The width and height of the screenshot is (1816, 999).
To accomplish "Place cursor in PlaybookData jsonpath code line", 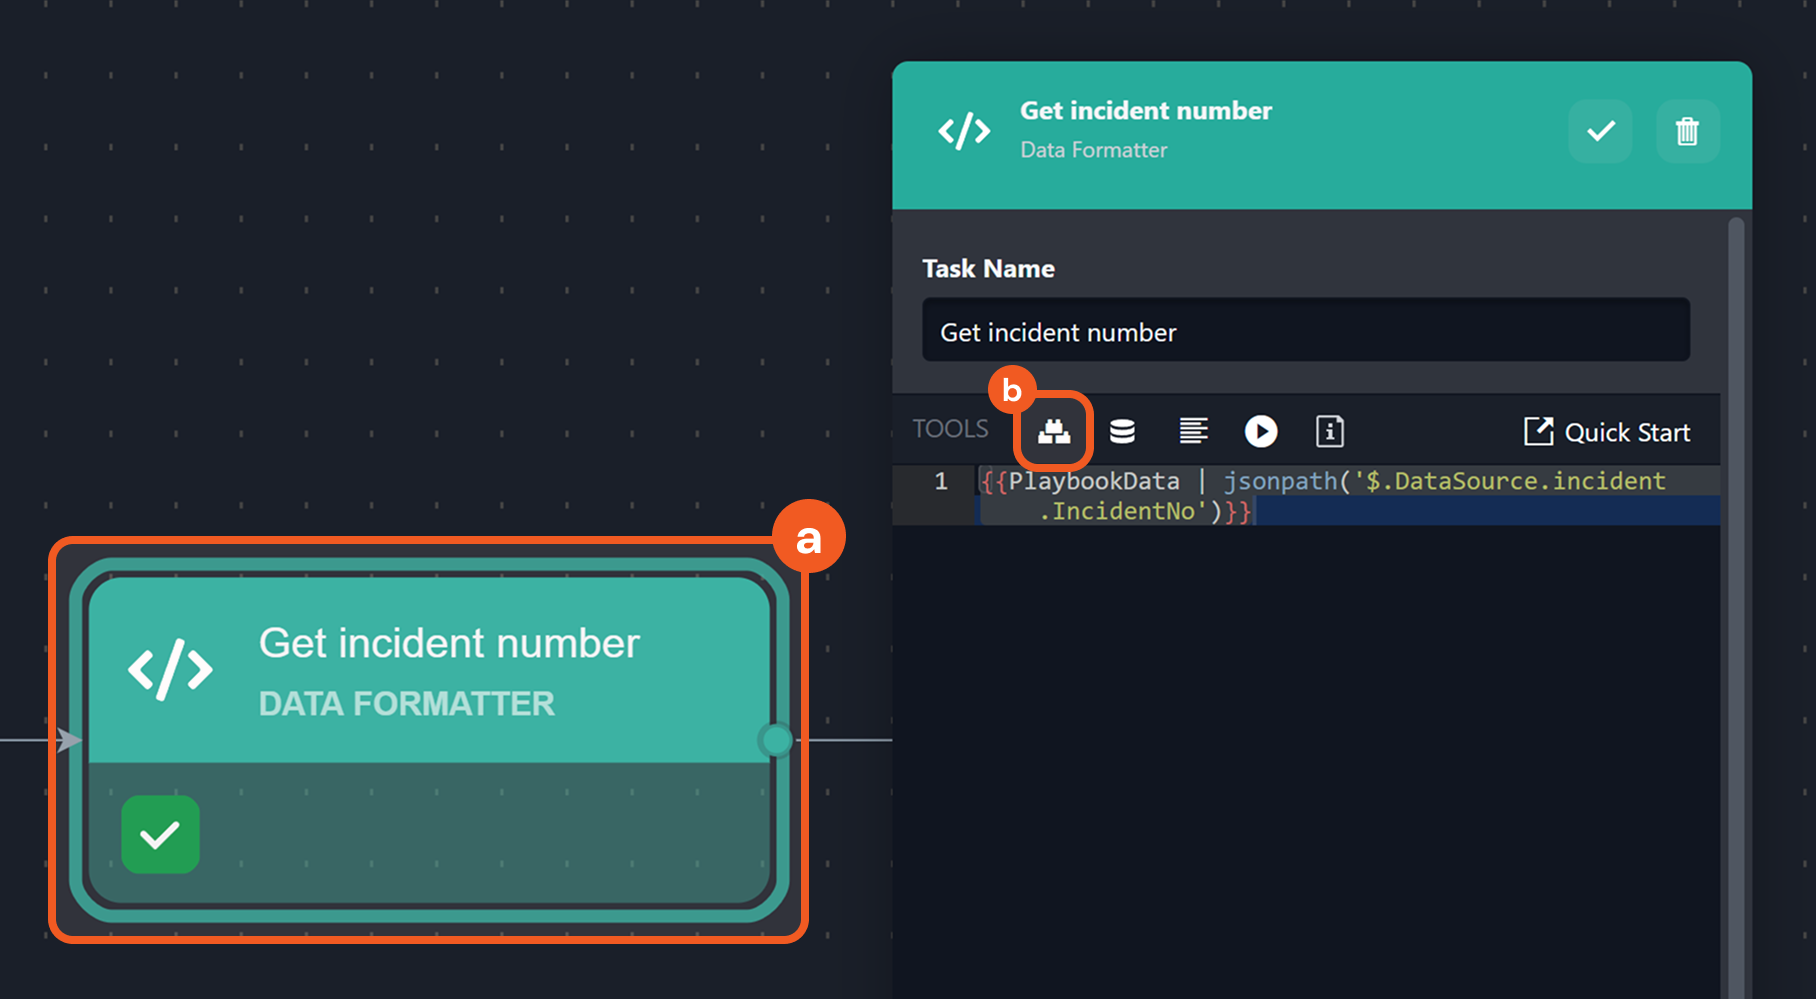I will pos(1322,495).
